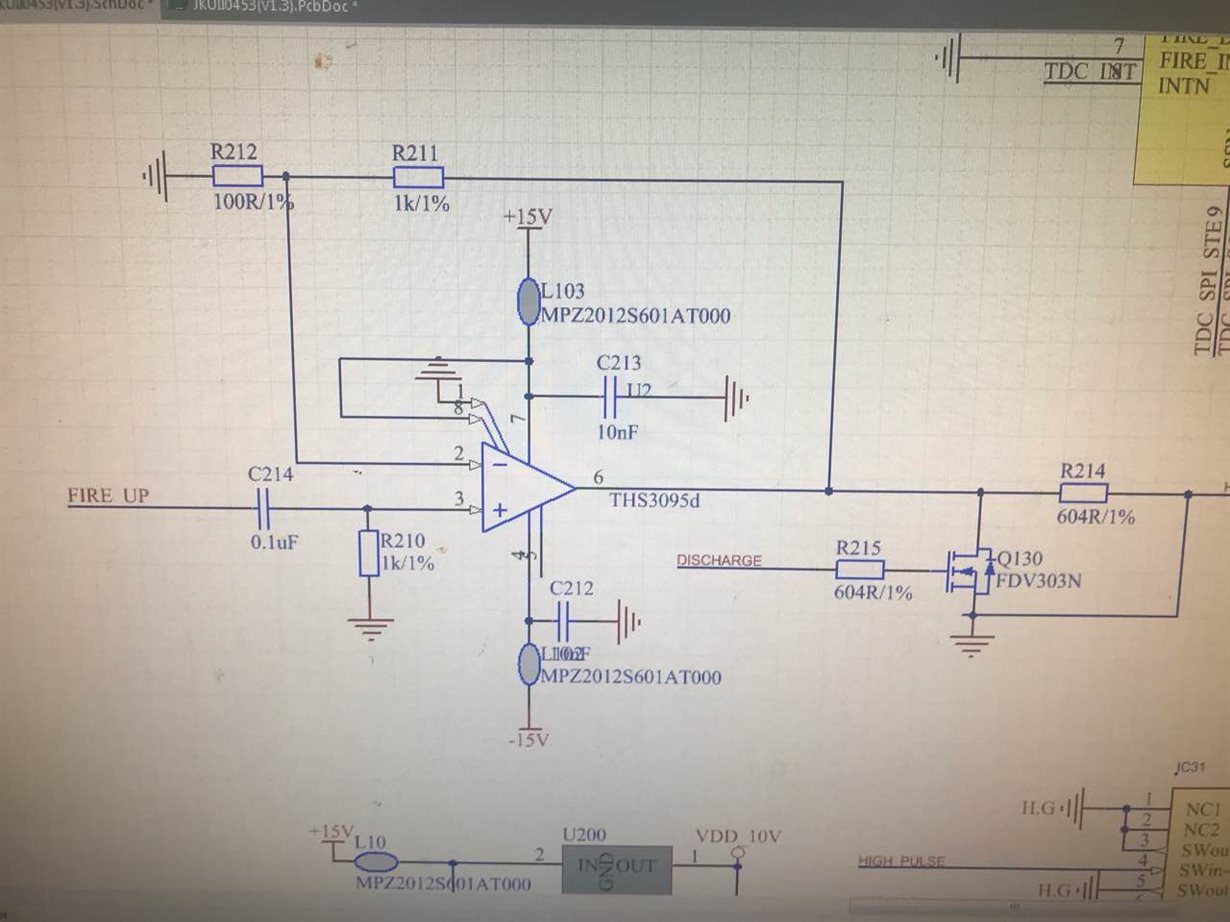Select the ground symbol left of R212

(154, 178)
